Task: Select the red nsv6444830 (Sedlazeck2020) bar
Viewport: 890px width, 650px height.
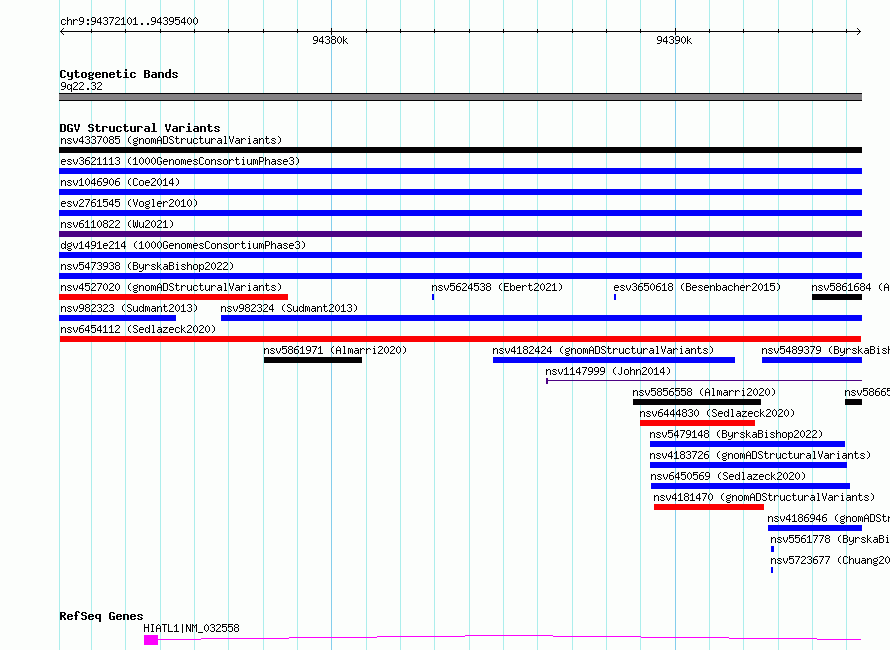Action: point(697,423)
